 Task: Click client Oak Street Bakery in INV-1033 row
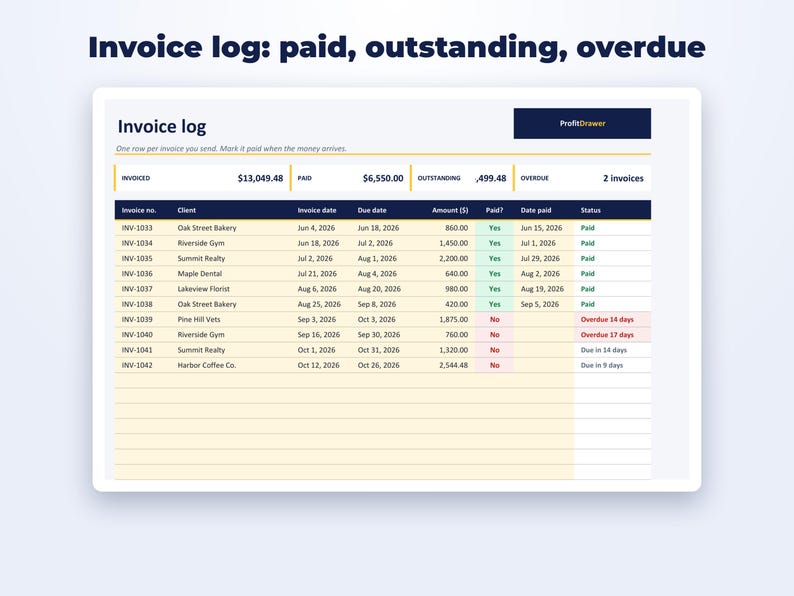(207, 228)
